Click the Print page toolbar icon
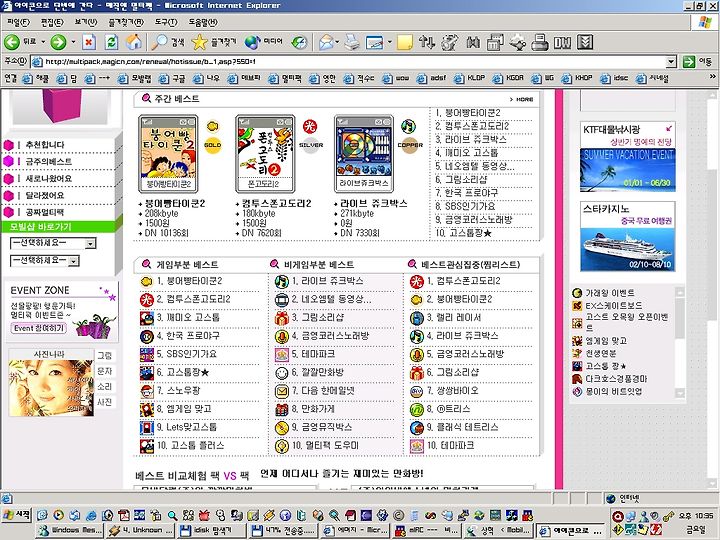 [x=352, y=42]
